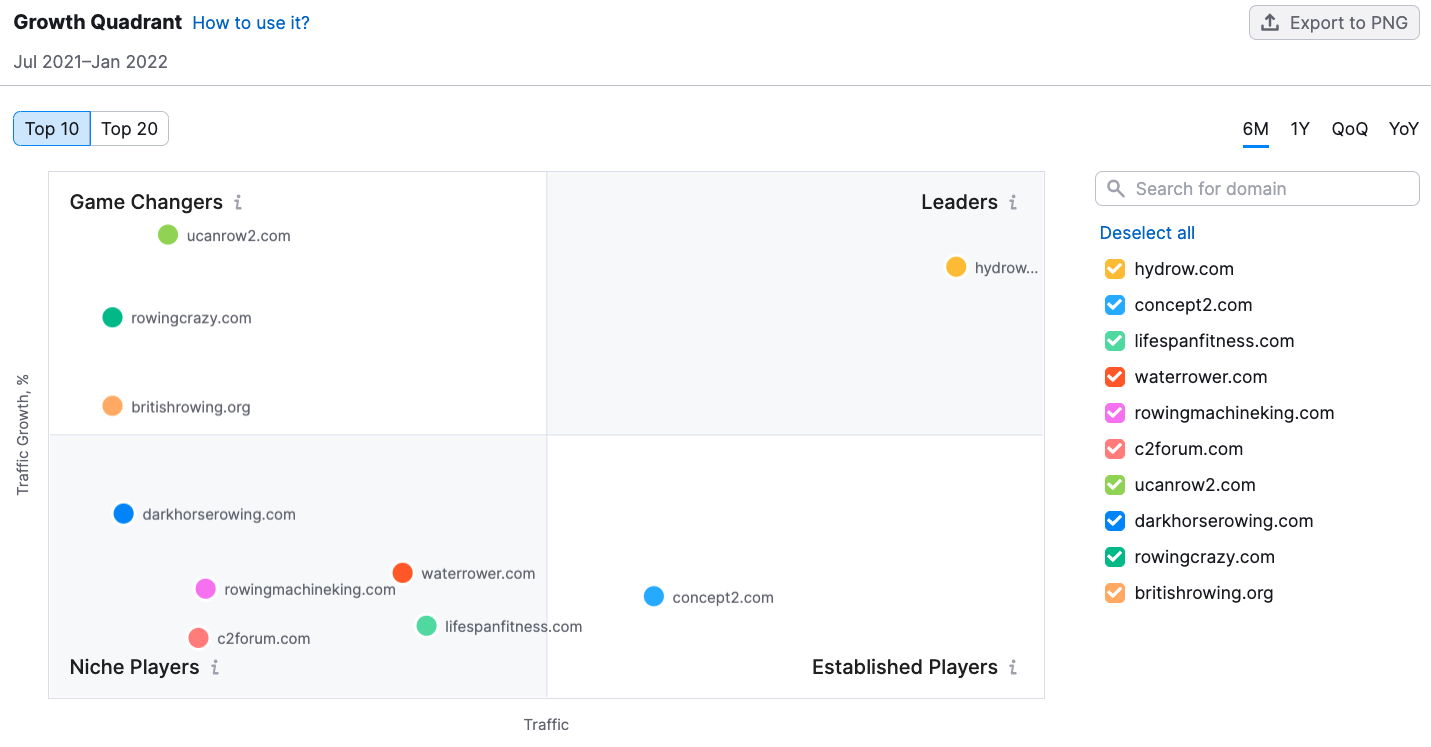Click the Jul 2021–Jan 2022 date range text
This screenshot has height=747, width=1431.
[91, 62]
